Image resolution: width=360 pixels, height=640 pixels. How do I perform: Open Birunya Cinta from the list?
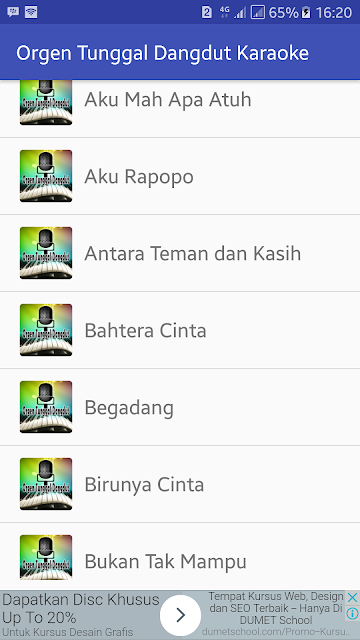[x=180, y=484]
